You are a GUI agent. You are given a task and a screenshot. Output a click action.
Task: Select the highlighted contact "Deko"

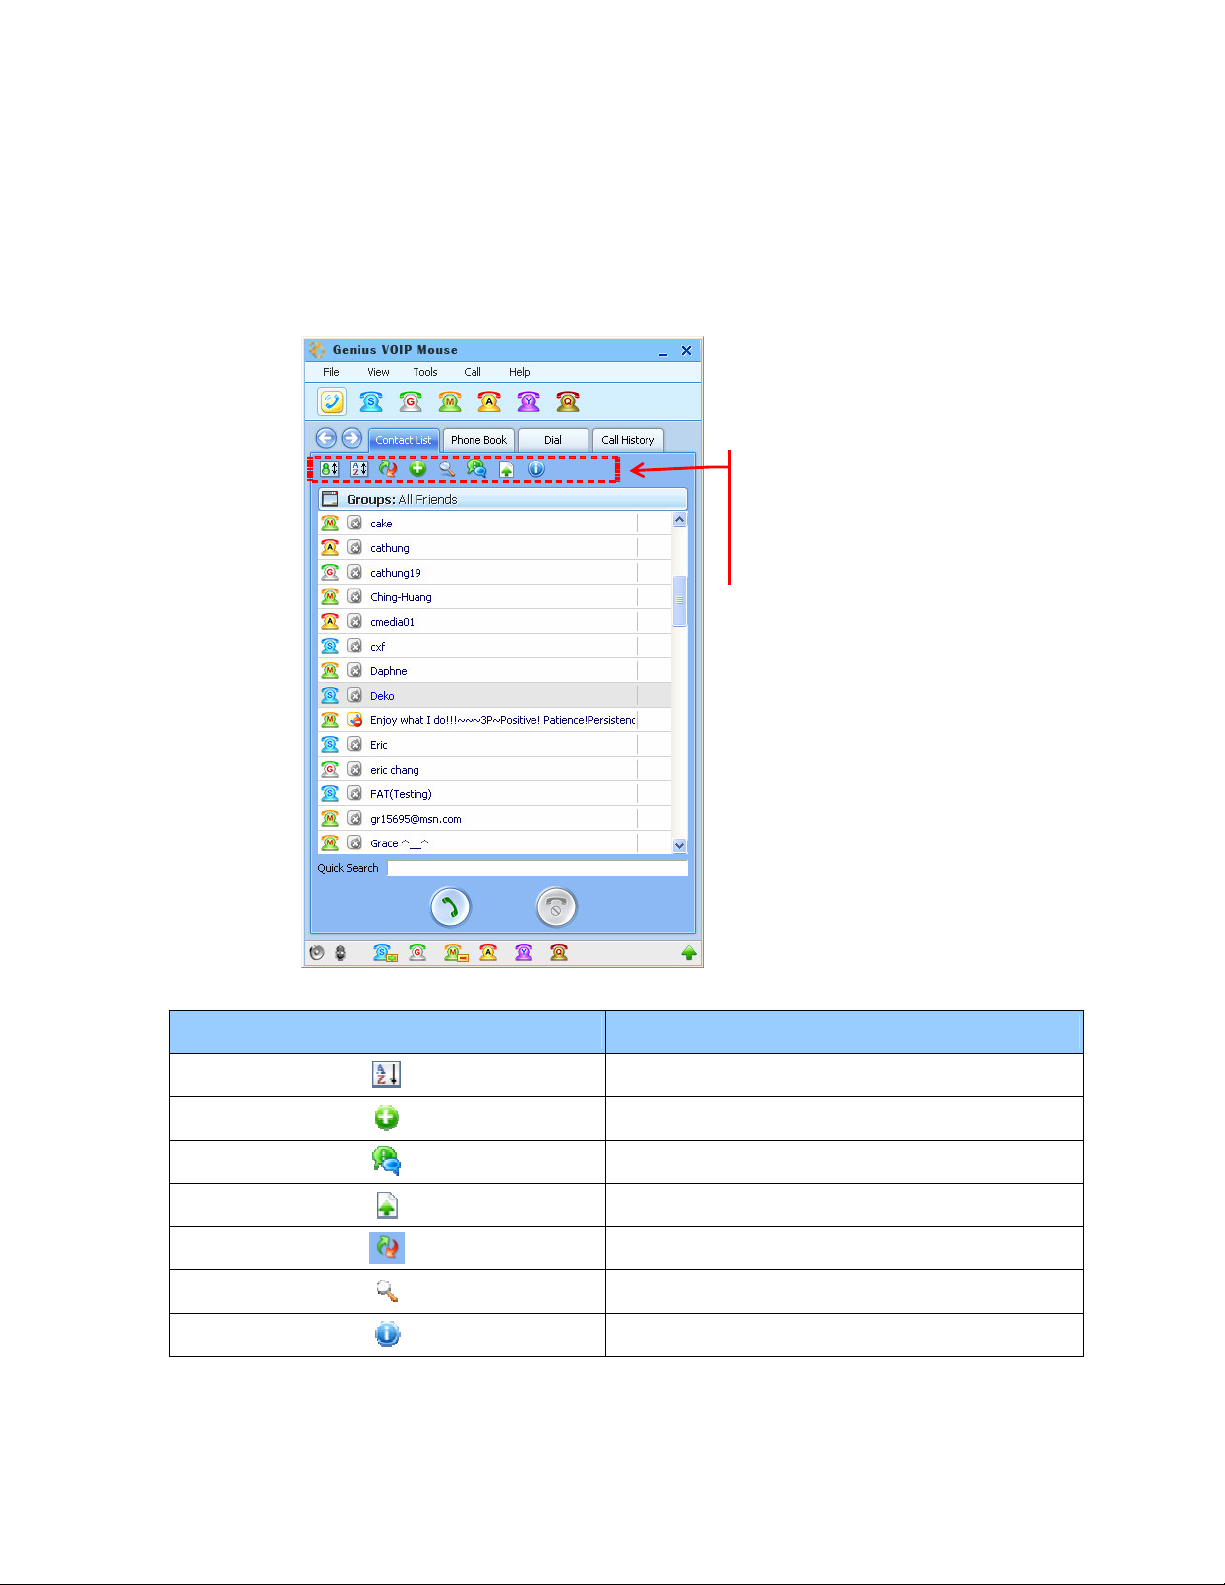tap(495, 696)
